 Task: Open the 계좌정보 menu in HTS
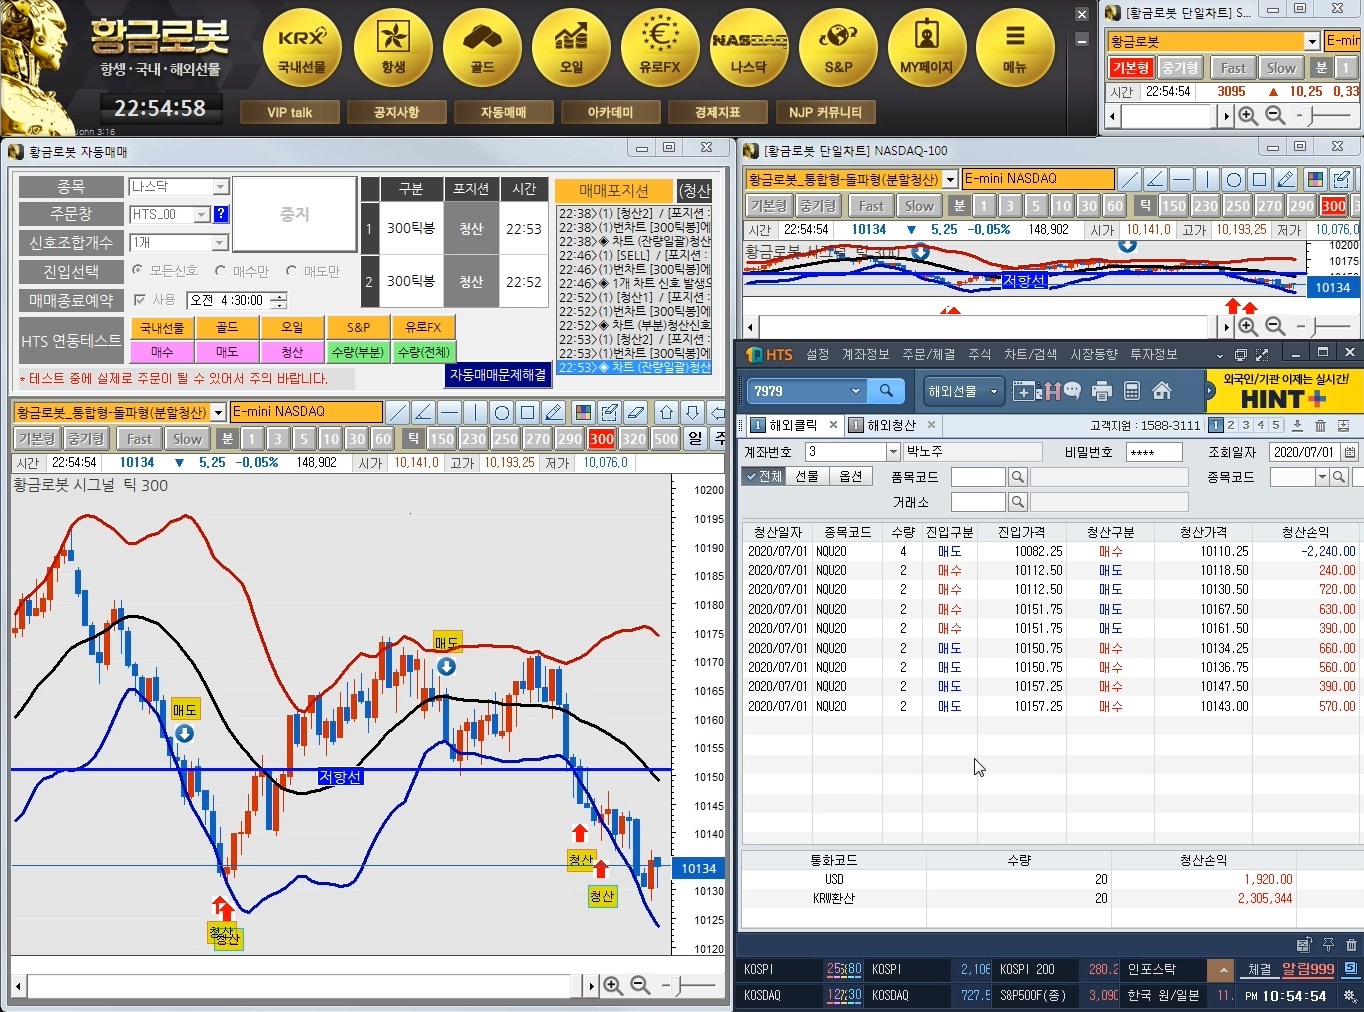[865, 354]
